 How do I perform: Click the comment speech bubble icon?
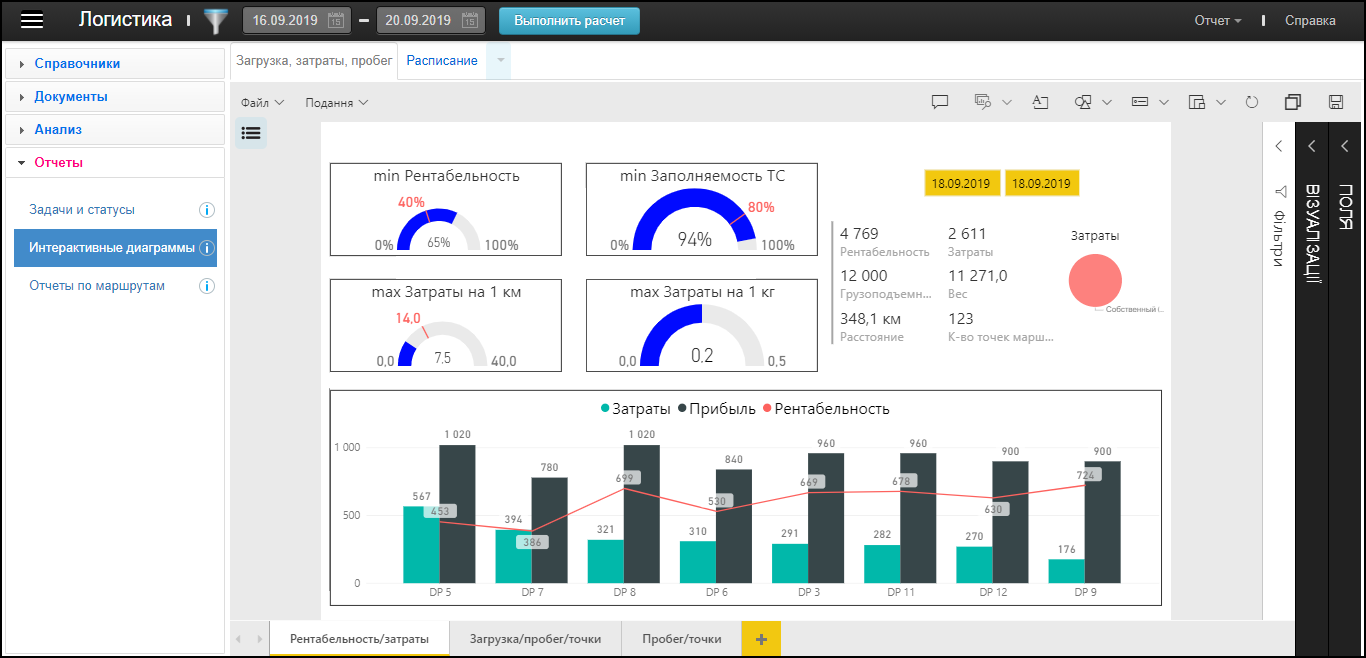coord(940,102)
